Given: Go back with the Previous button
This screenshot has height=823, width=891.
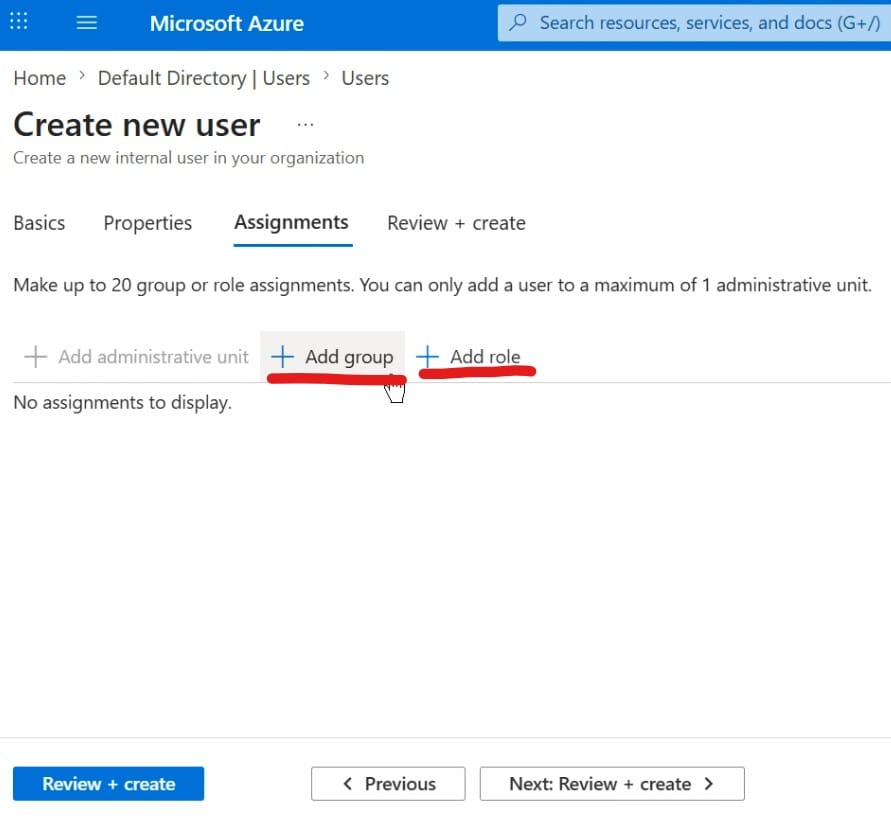Looking at the screenshot, I should (388, 784).
